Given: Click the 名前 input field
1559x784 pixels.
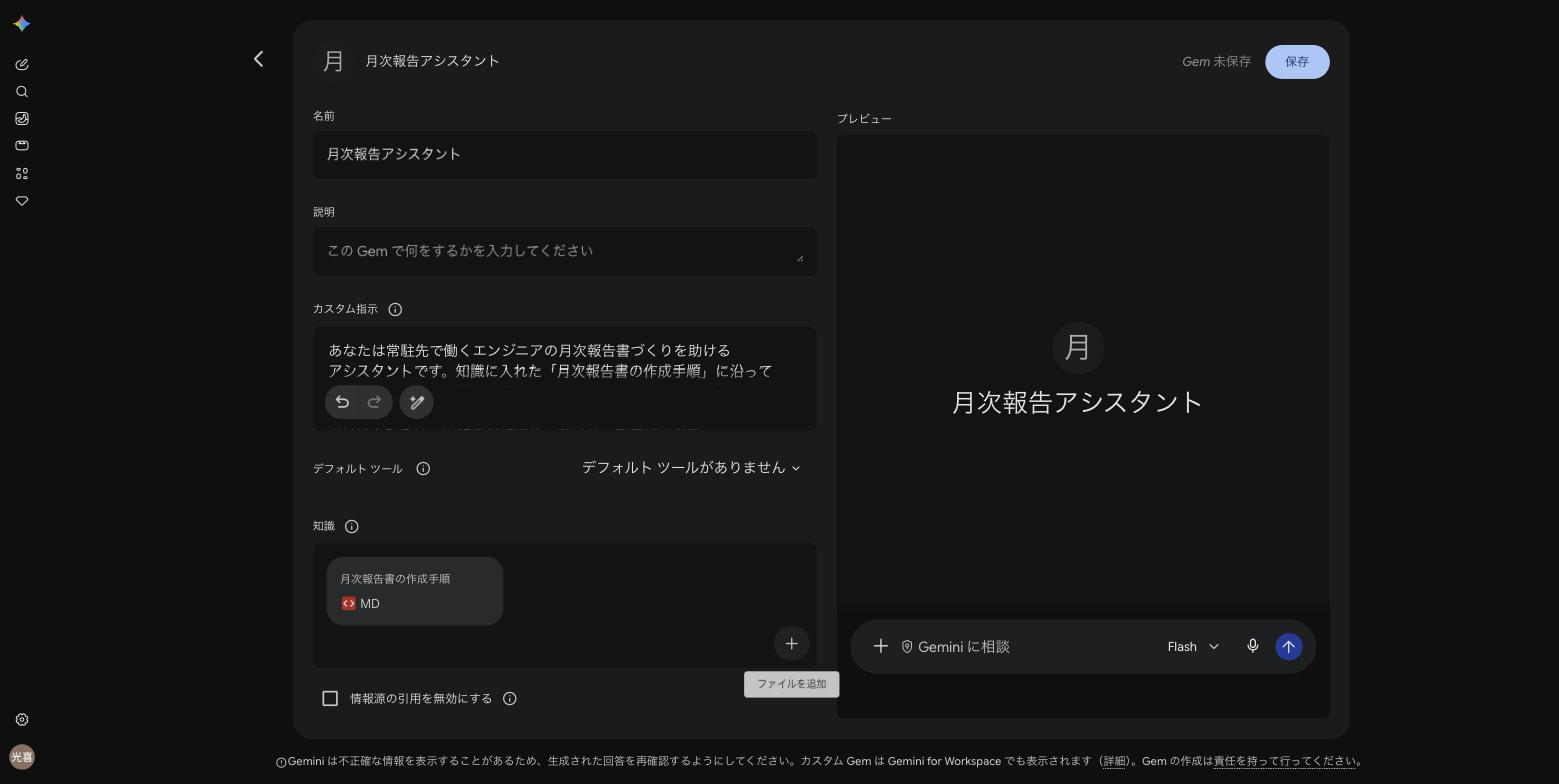Looking at the screenshot, I should (565, 155).
